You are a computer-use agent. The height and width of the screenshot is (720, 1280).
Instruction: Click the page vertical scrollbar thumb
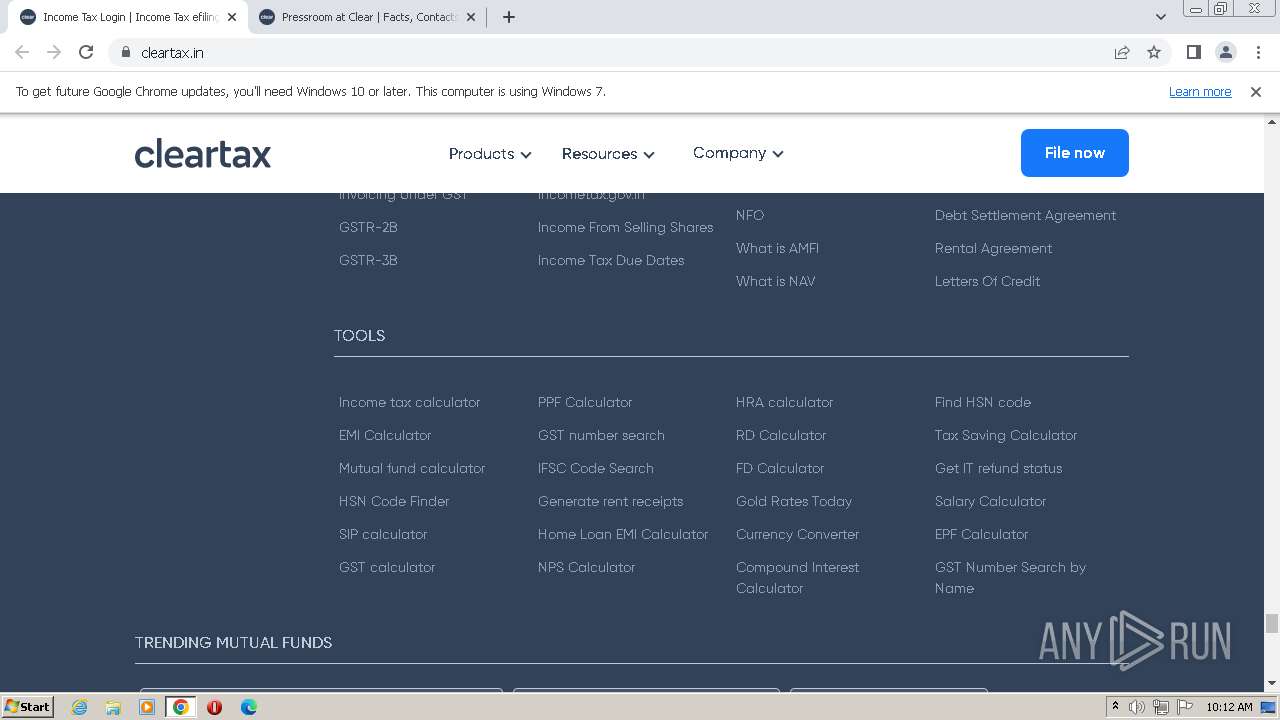(x=1272, y=623)
